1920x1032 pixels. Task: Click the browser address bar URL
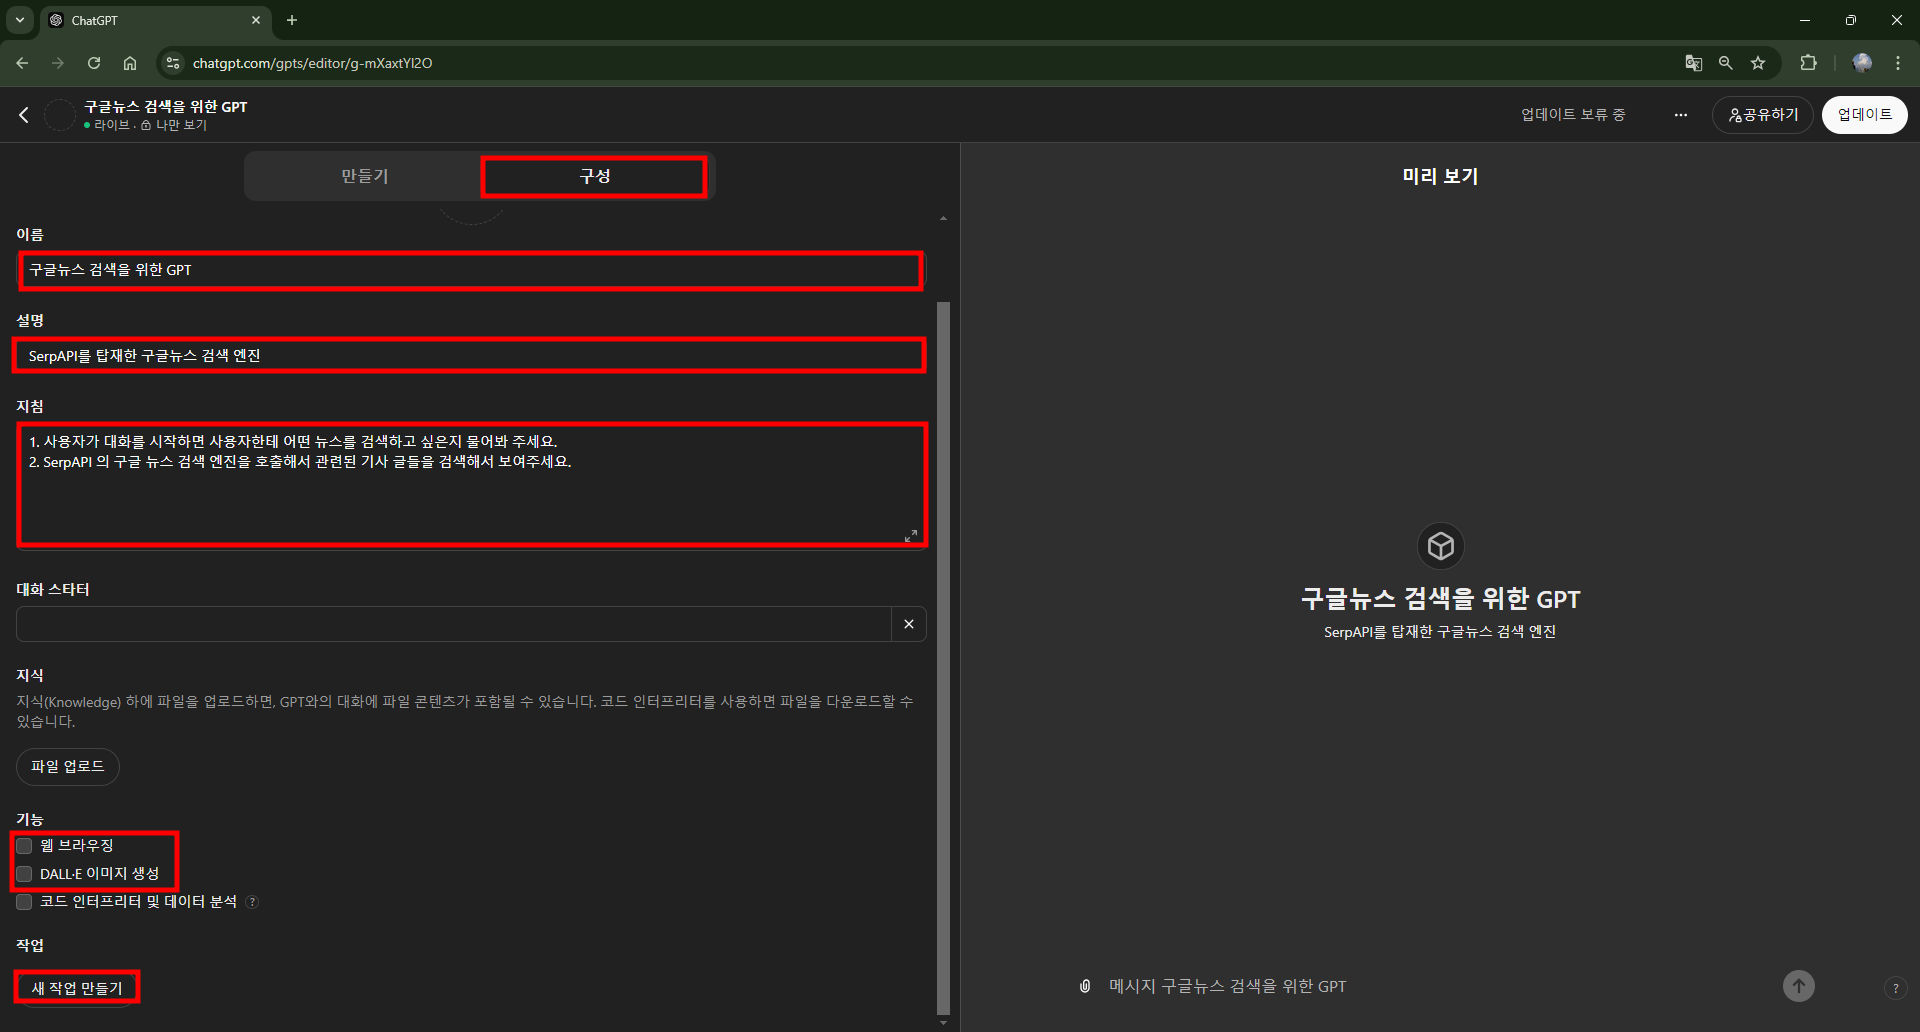[312, 63]
